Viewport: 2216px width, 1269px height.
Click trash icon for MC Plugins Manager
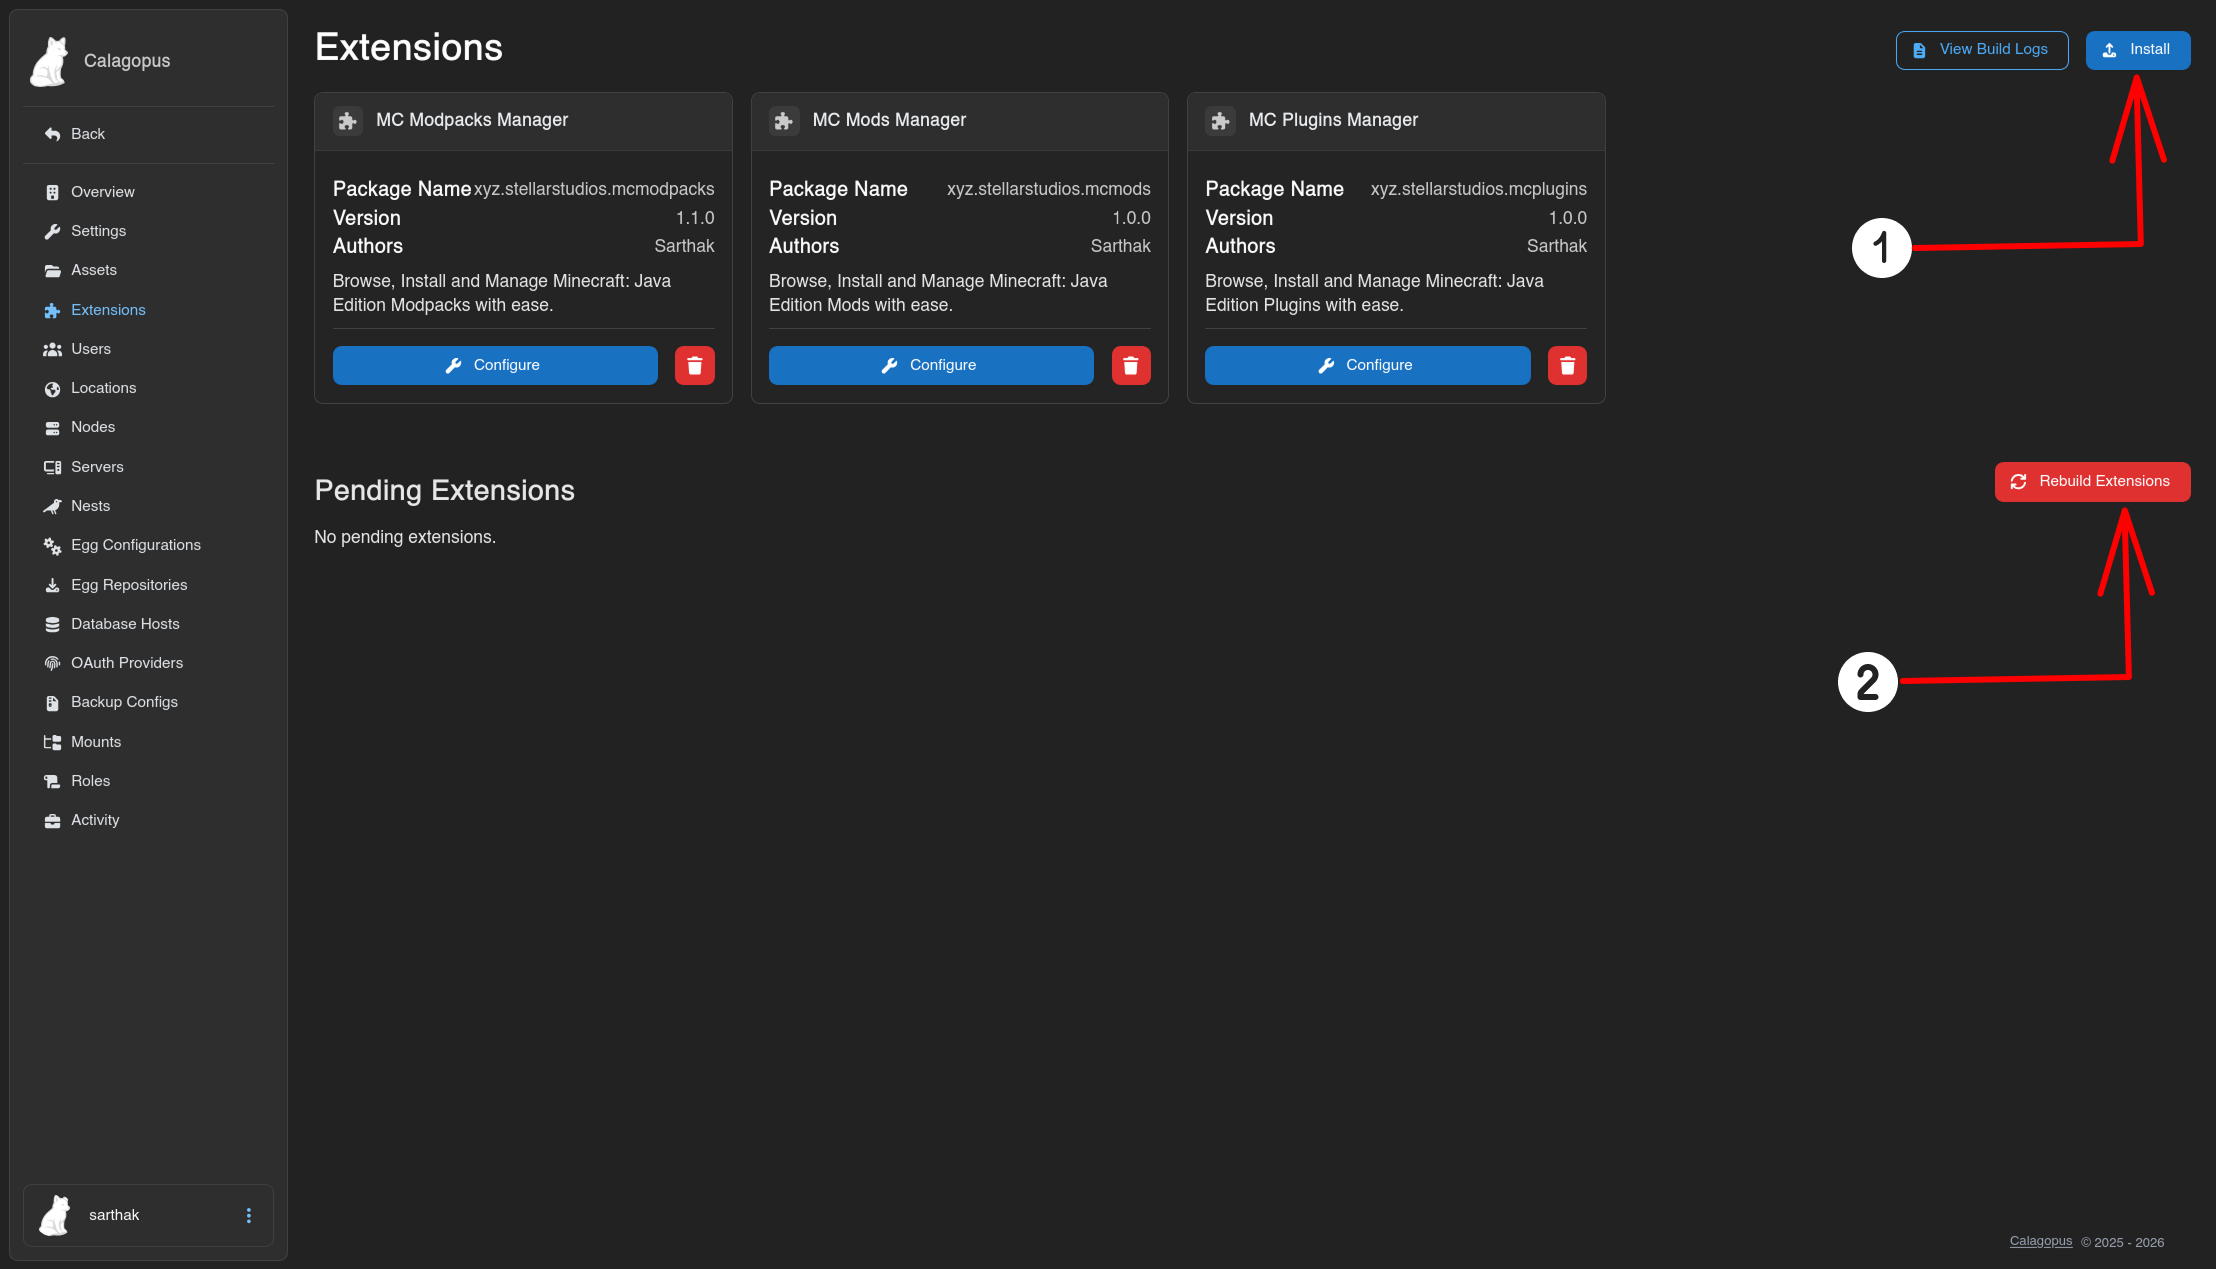click(x=1567, y=365)
